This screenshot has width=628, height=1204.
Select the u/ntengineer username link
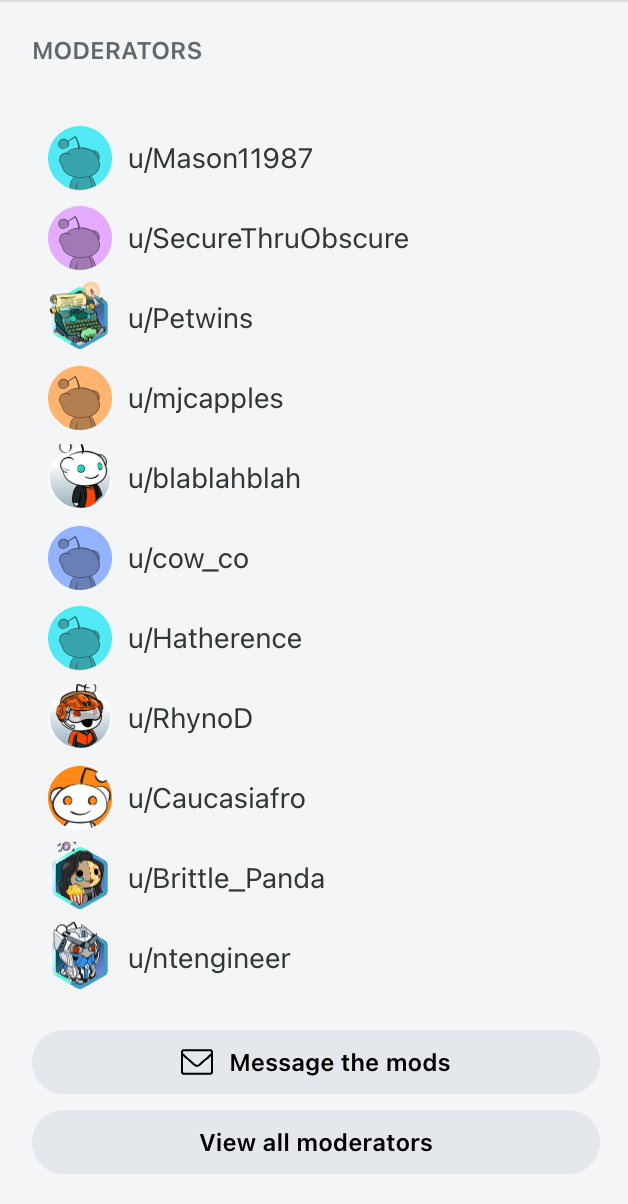(x=209, y=958)
